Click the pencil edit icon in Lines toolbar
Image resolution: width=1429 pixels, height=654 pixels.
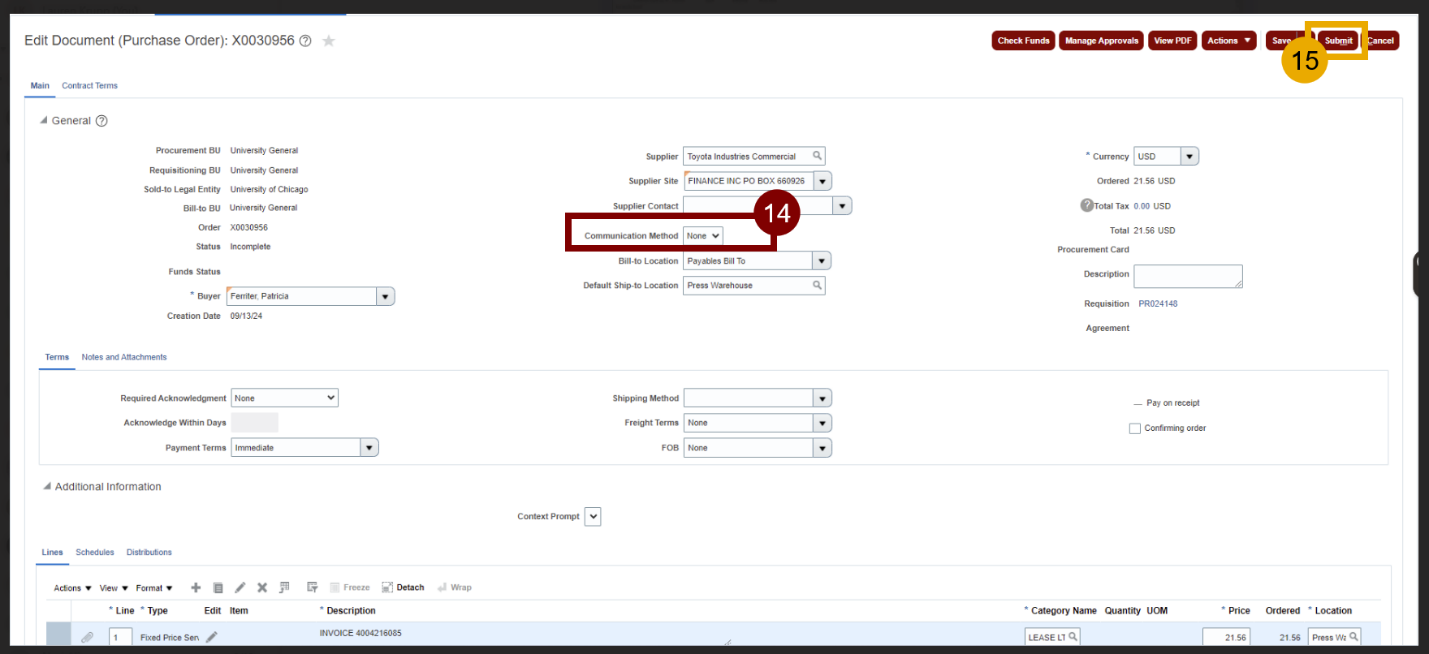point(240,588)
